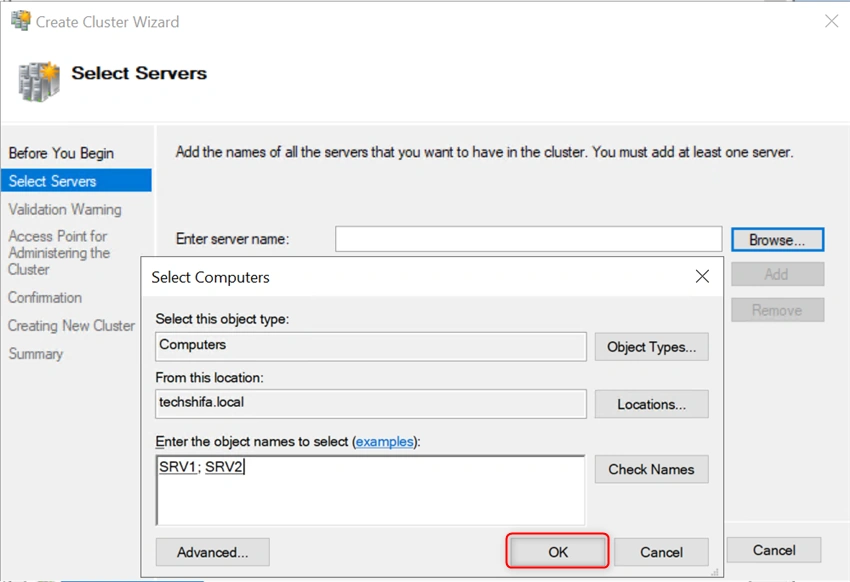Click Browse button in wizard

(777, 240)
